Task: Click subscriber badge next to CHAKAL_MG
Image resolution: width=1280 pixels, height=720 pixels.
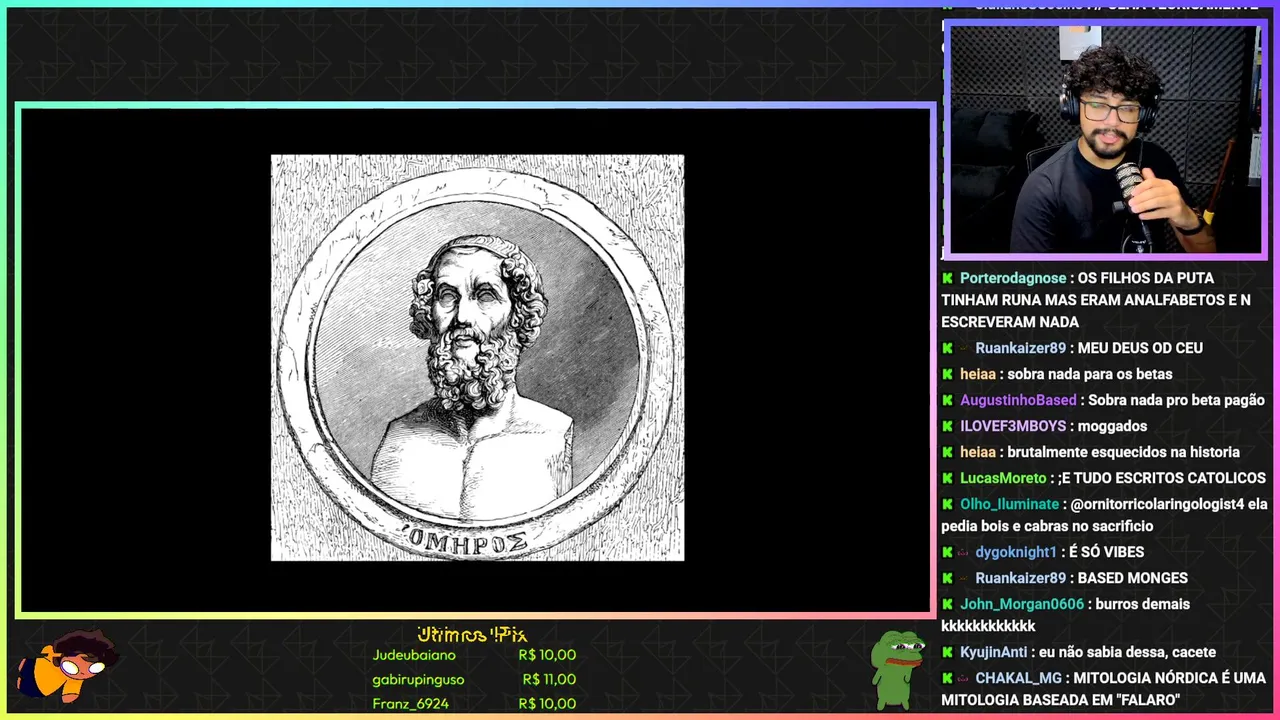Action: coord(964,678)
